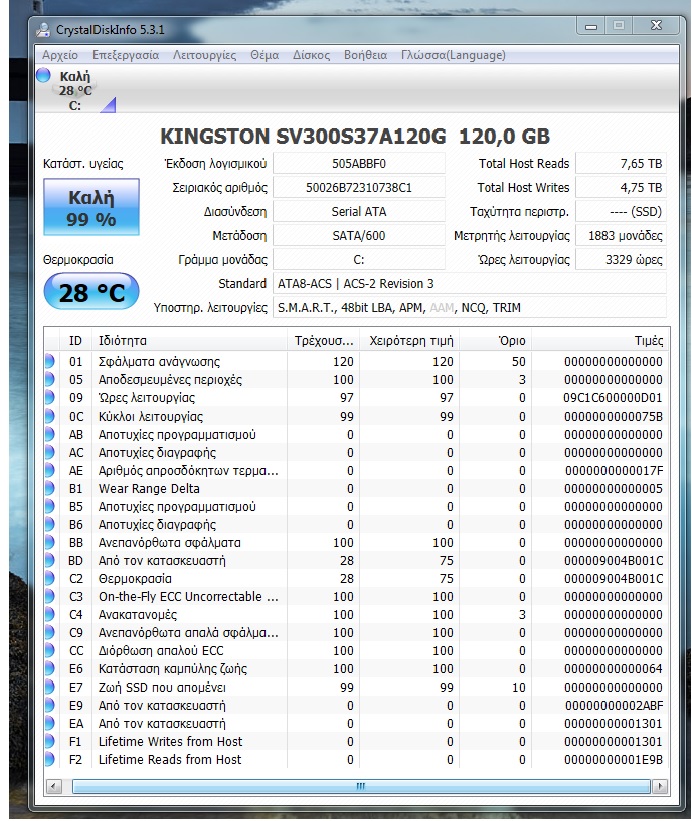Click the horizontal scrollbar right arrow
Image resolution: width=692 pixels, height=821 pixels.
pos(660,786)
